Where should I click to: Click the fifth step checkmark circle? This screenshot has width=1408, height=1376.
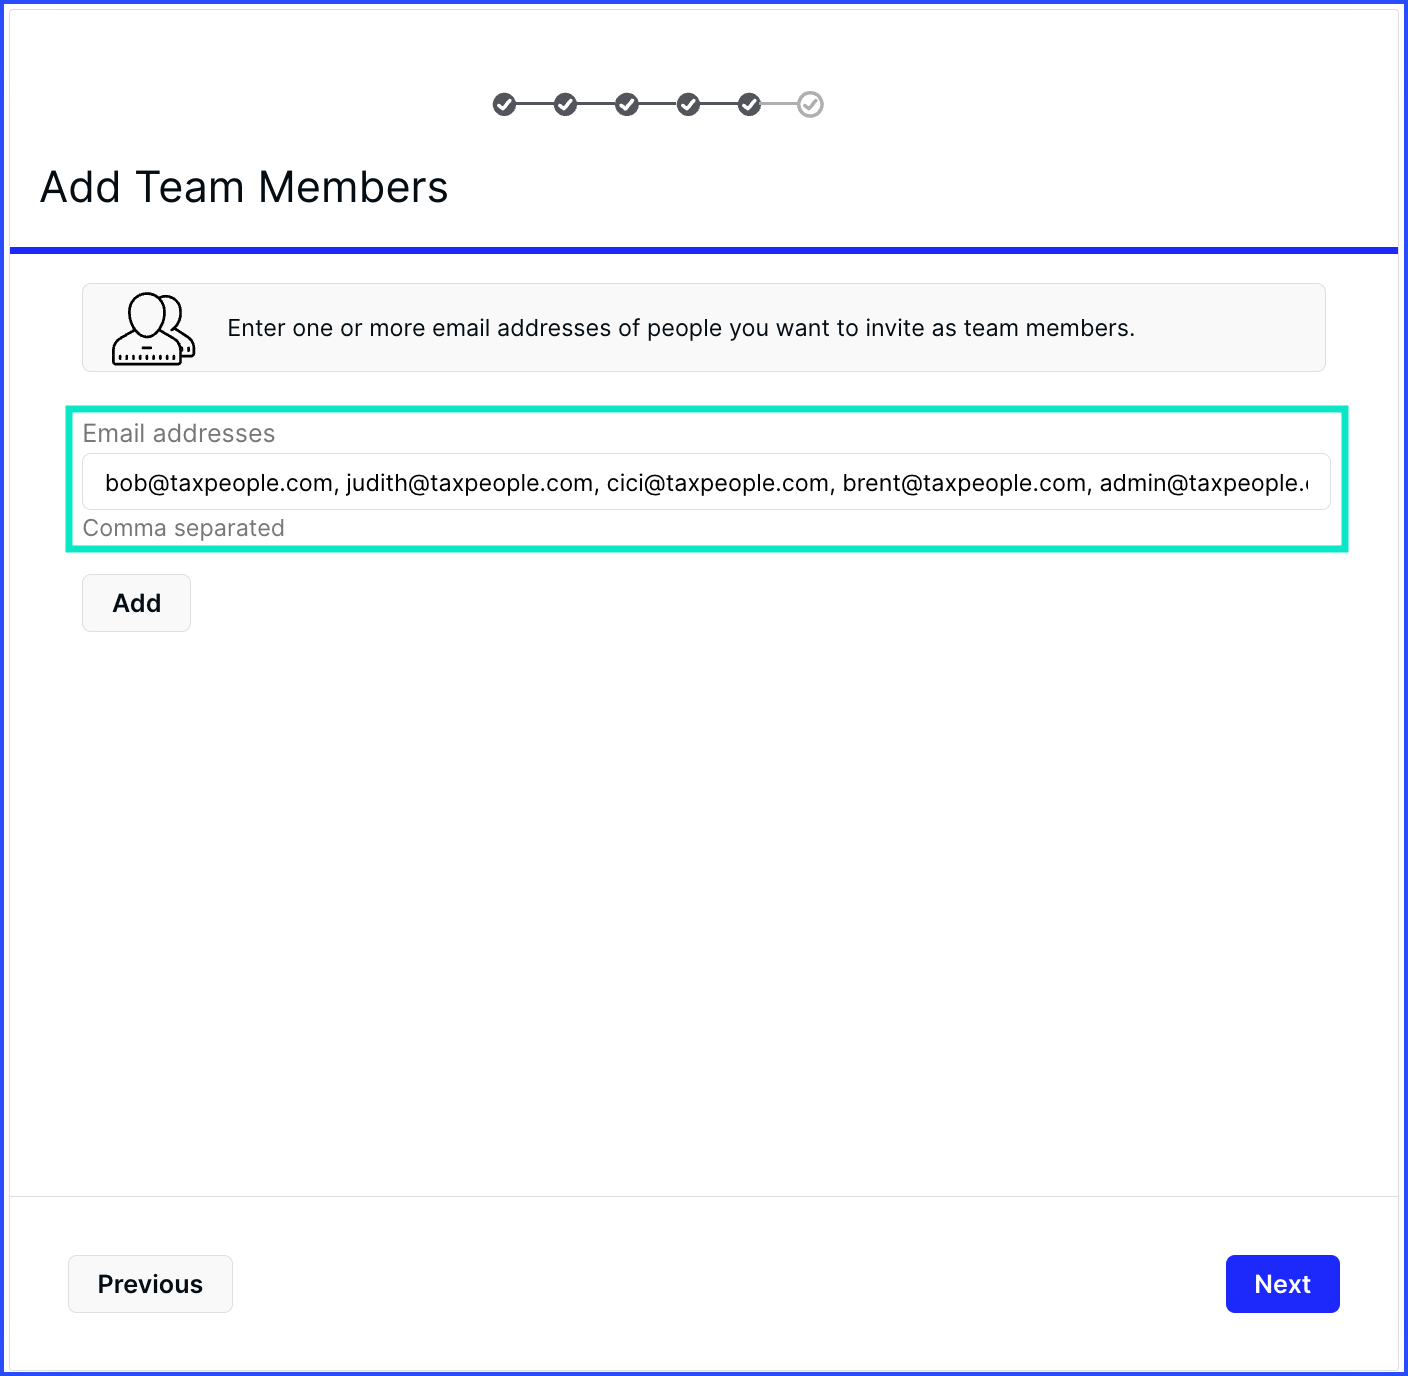click(x=749, y=104)
